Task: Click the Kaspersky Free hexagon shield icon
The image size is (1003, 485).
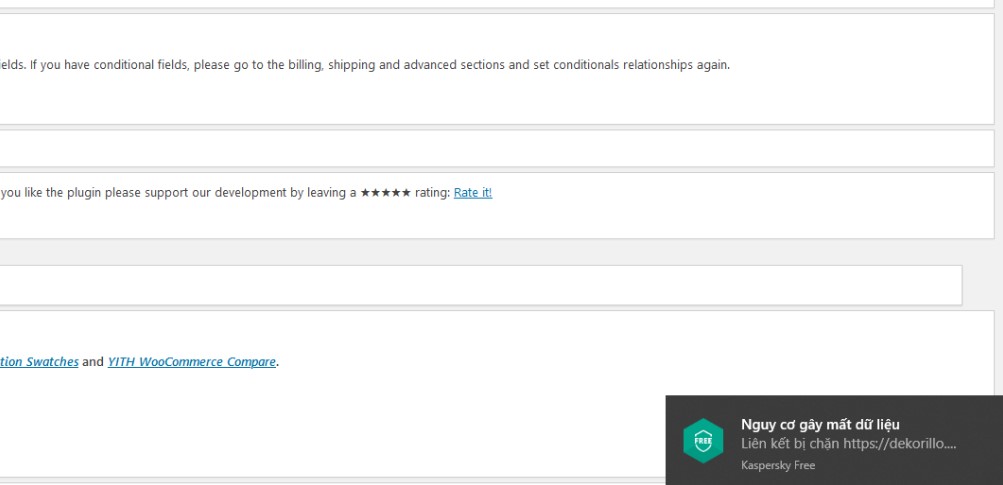Action: click(703, 440)
